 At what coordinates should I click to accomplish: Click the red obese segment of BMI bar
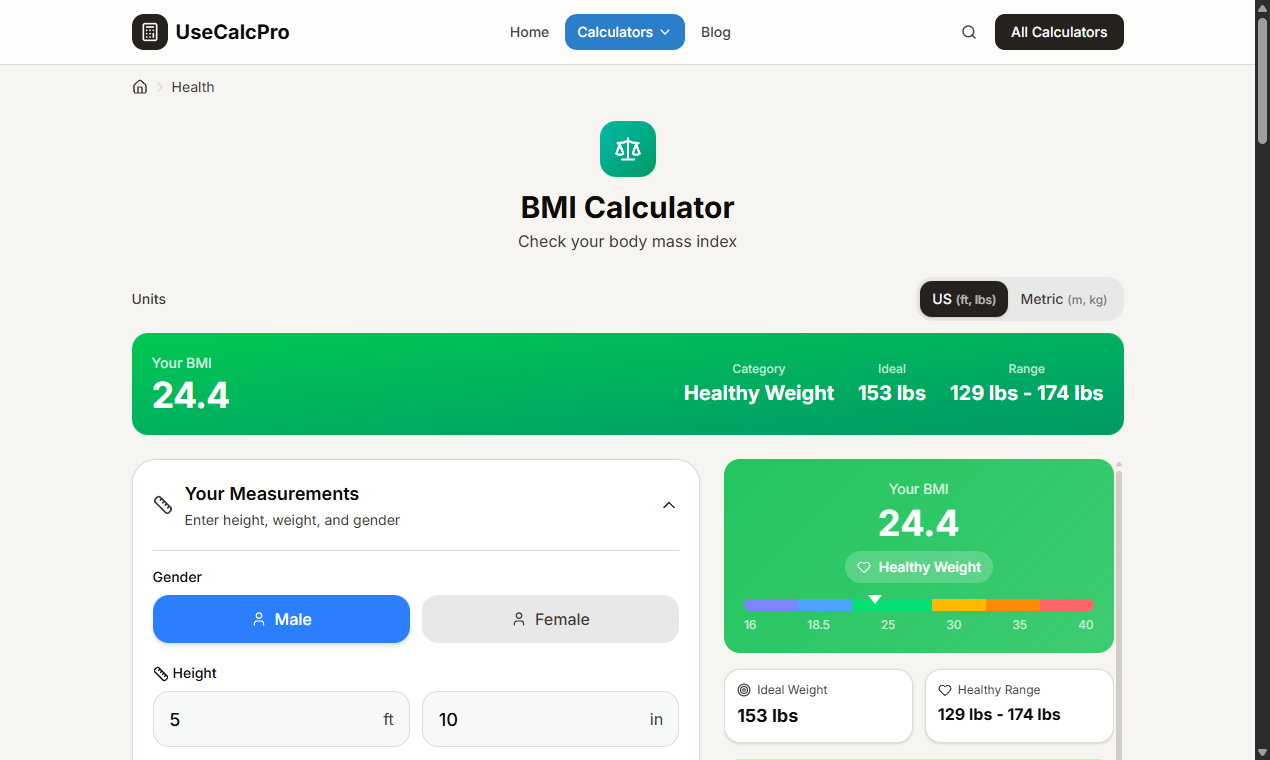[x=1066, y=605]
